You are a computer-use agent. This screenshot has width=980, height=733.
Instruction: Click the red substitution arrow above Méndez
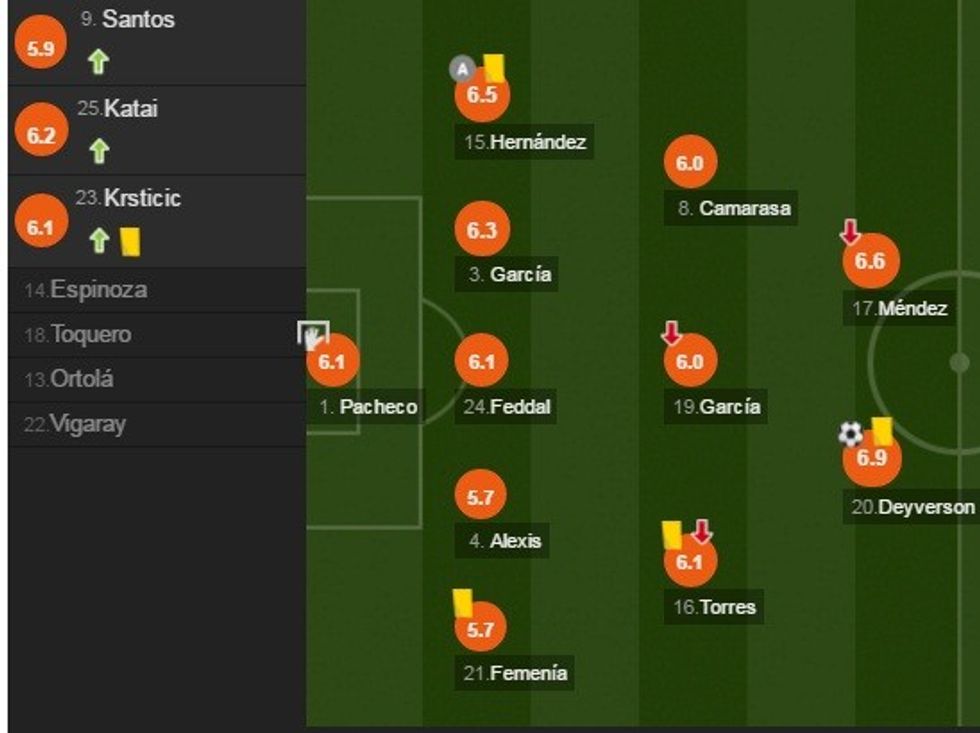click(850, 233)
